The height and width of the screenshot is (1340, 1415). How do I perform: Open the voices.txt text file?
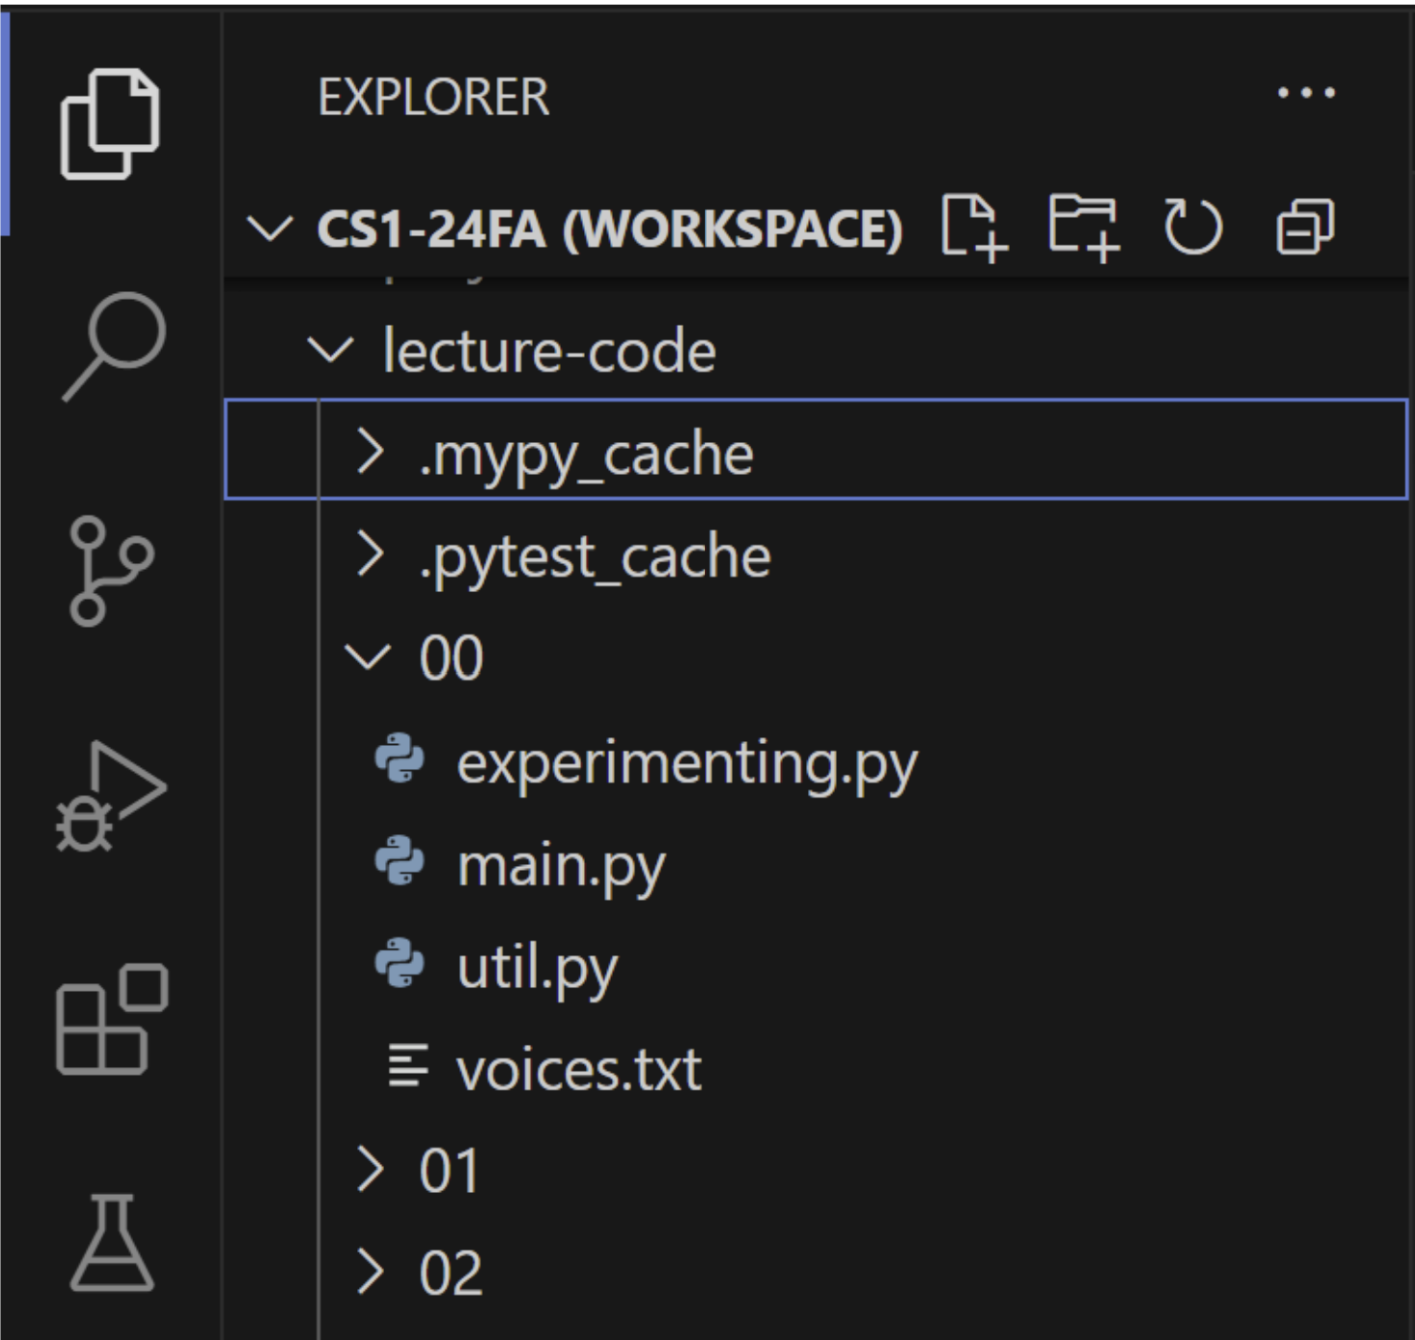pos(578,1070)
